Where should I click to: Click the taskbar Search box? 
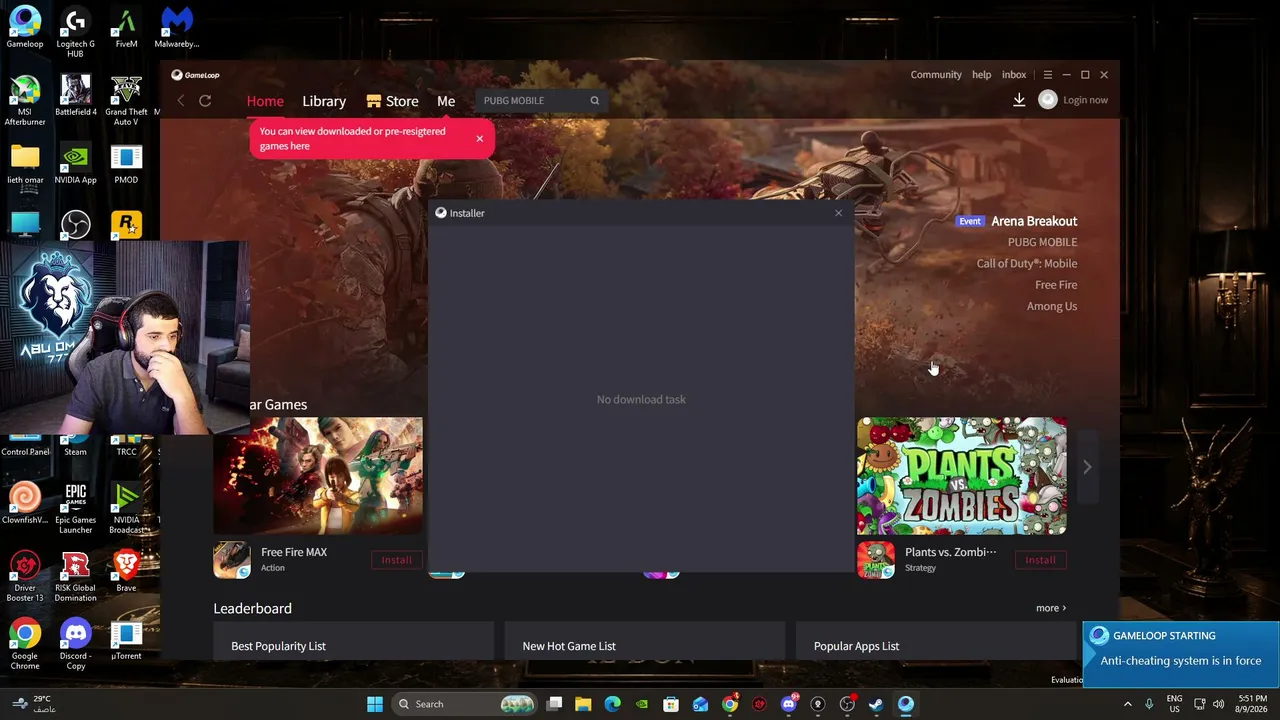pyautogui.click(x=465, y=704)
